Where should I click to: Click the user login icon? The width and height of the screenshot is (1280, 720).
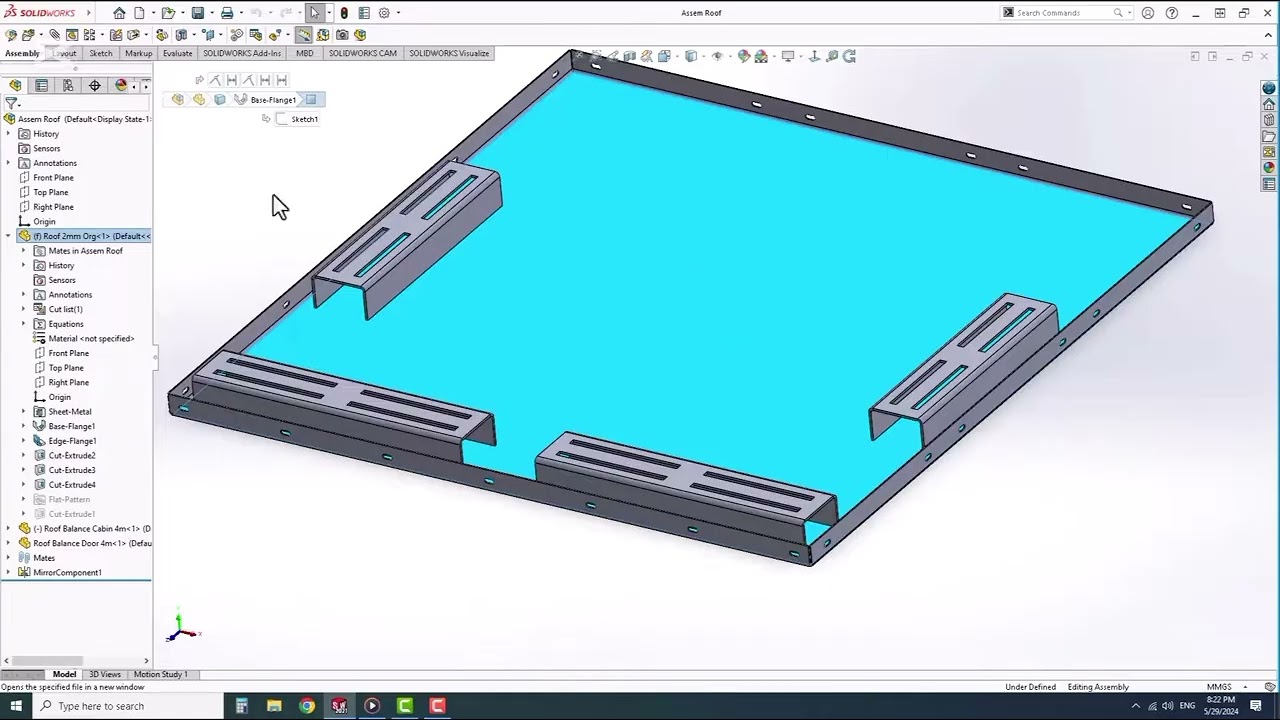coord(1148,13)
